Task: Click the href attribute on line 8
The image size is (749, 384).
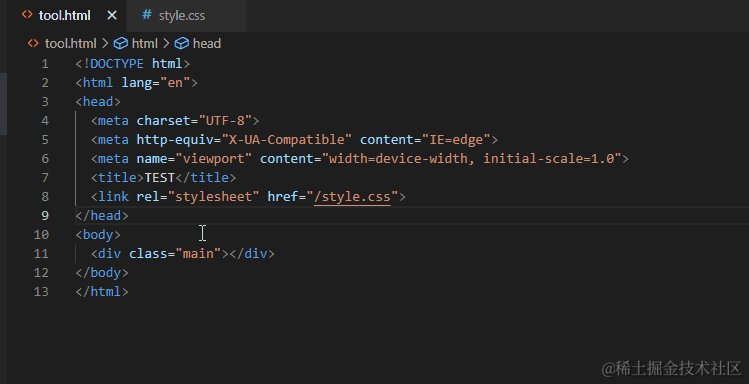Action: coord(283,197)
